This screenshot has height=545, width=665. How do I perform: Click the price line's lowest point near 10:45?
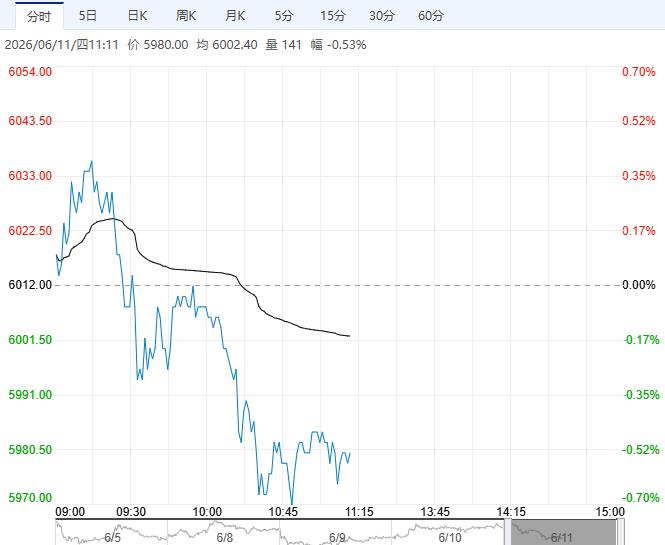[292, 503]
